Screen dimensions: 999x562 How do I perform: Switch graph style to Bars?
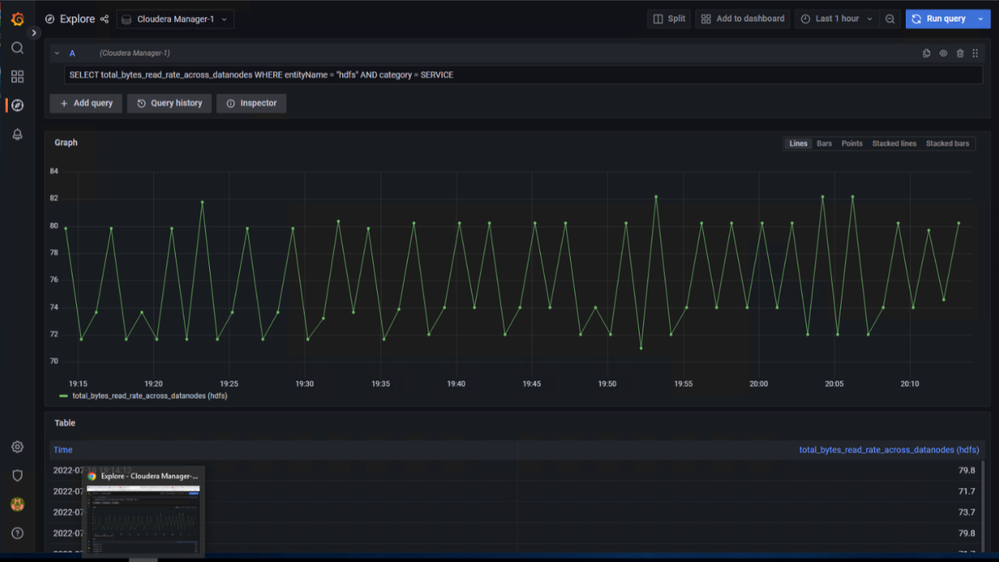(824, 144)
